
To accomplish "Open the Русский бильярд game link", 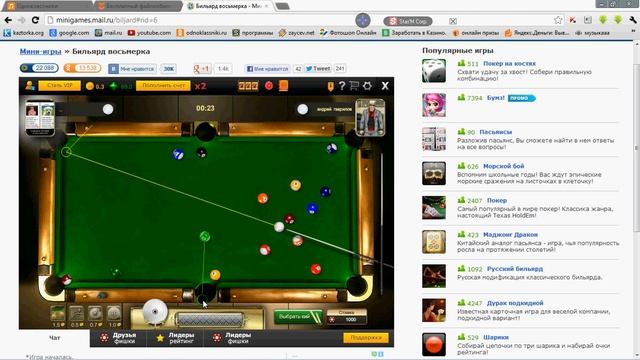I will pos(515,269).
